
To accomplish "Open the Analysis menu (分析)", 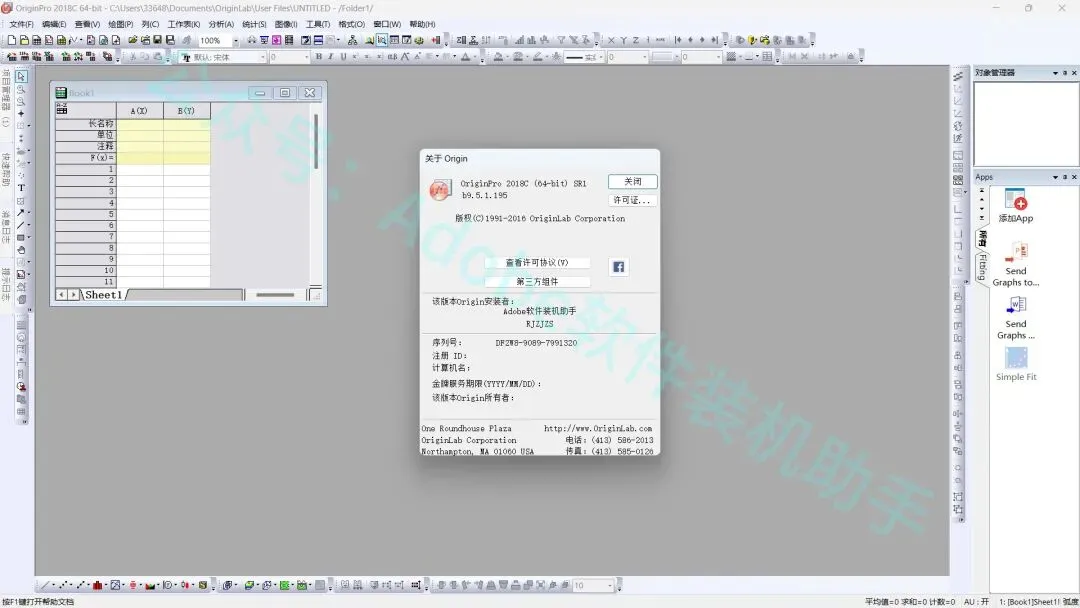I will (221, 24).
